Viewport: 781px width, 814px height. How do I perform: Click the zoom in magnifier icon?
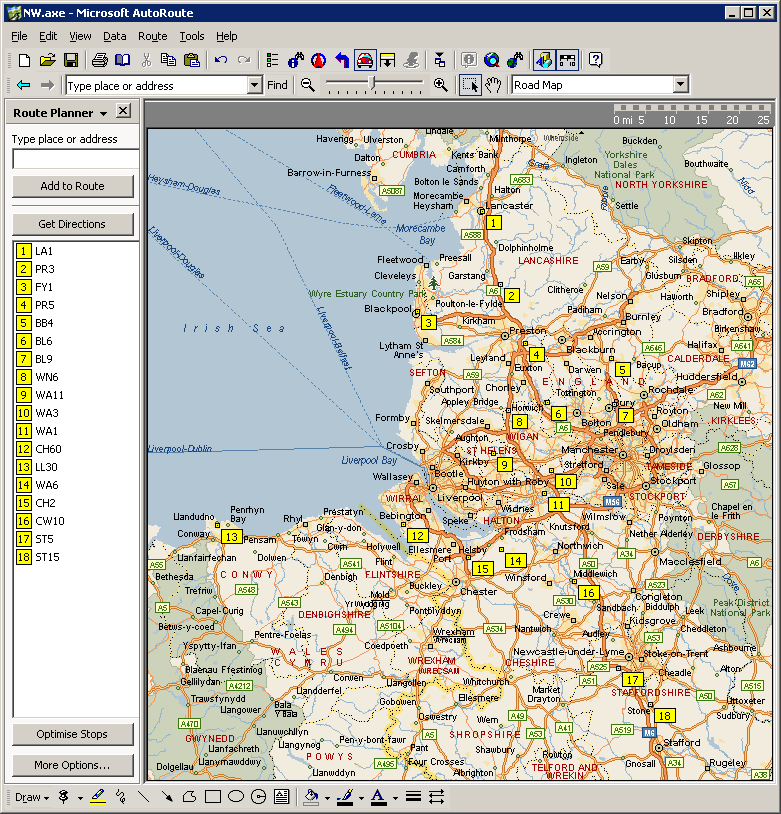tap(440, 85)
